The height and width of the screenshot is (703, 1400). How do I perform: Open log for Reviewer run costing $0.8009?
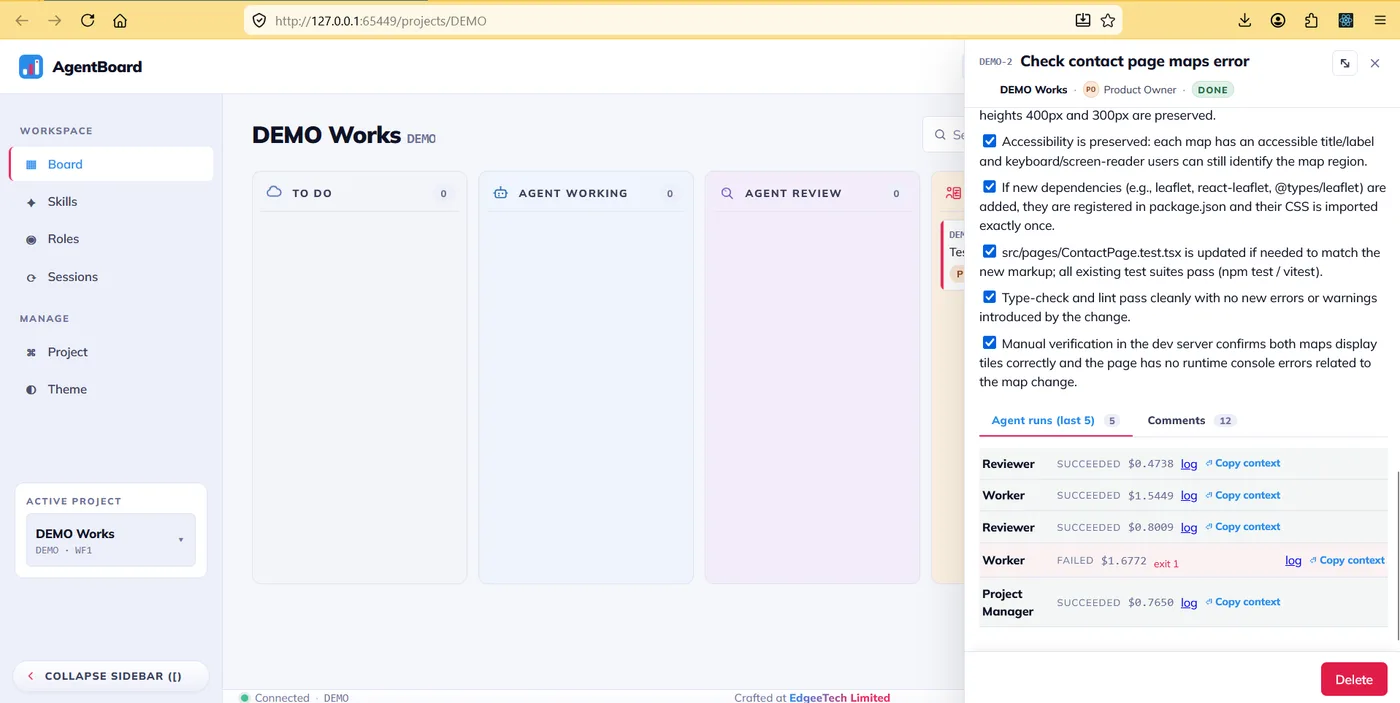[1189, 528]
